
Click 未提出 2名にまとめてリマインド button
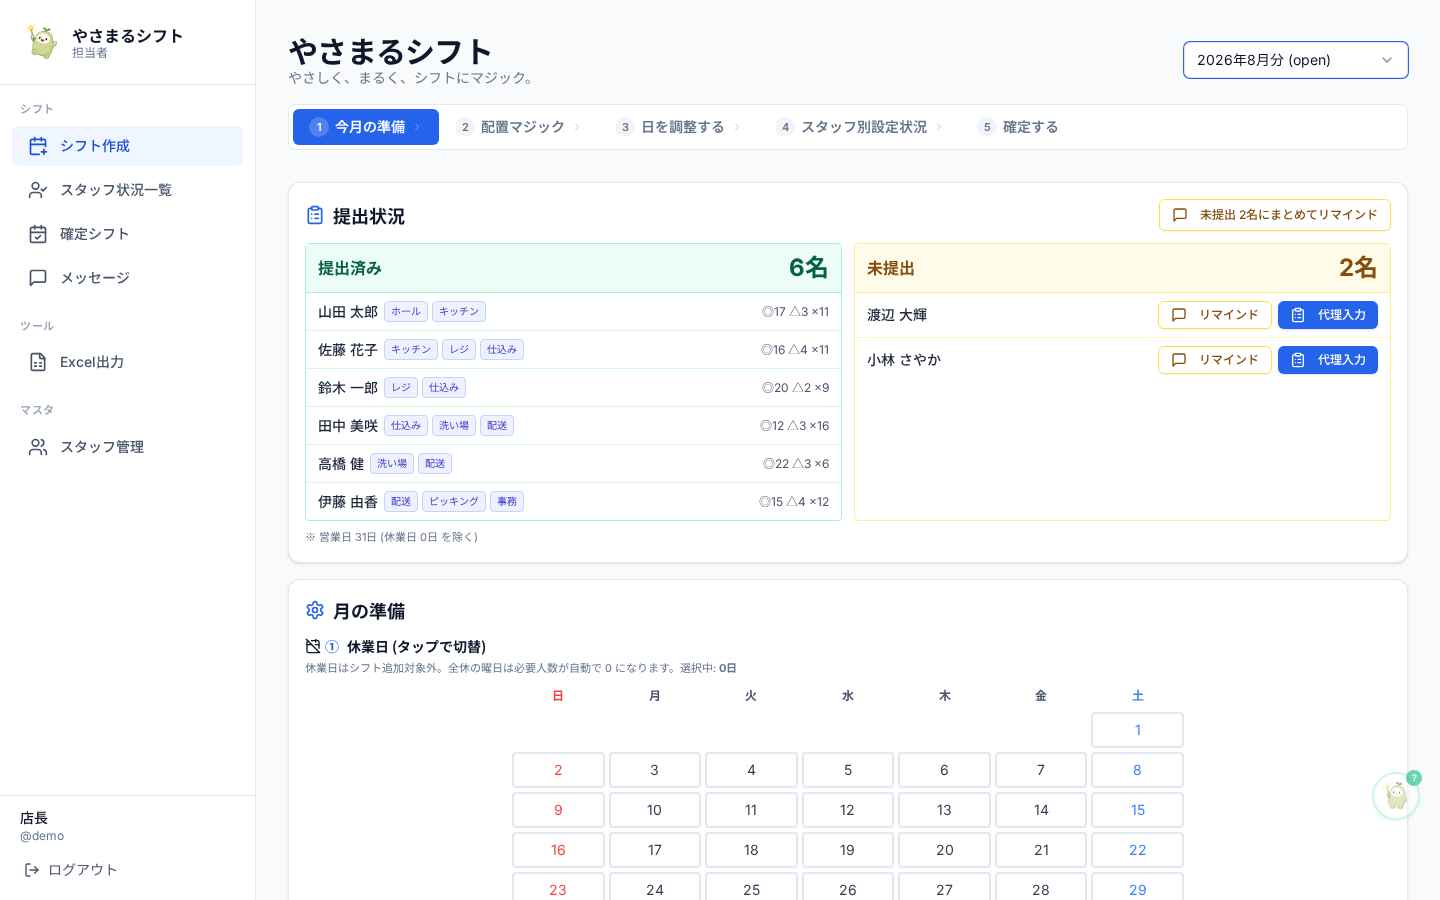coord(1275,215)
